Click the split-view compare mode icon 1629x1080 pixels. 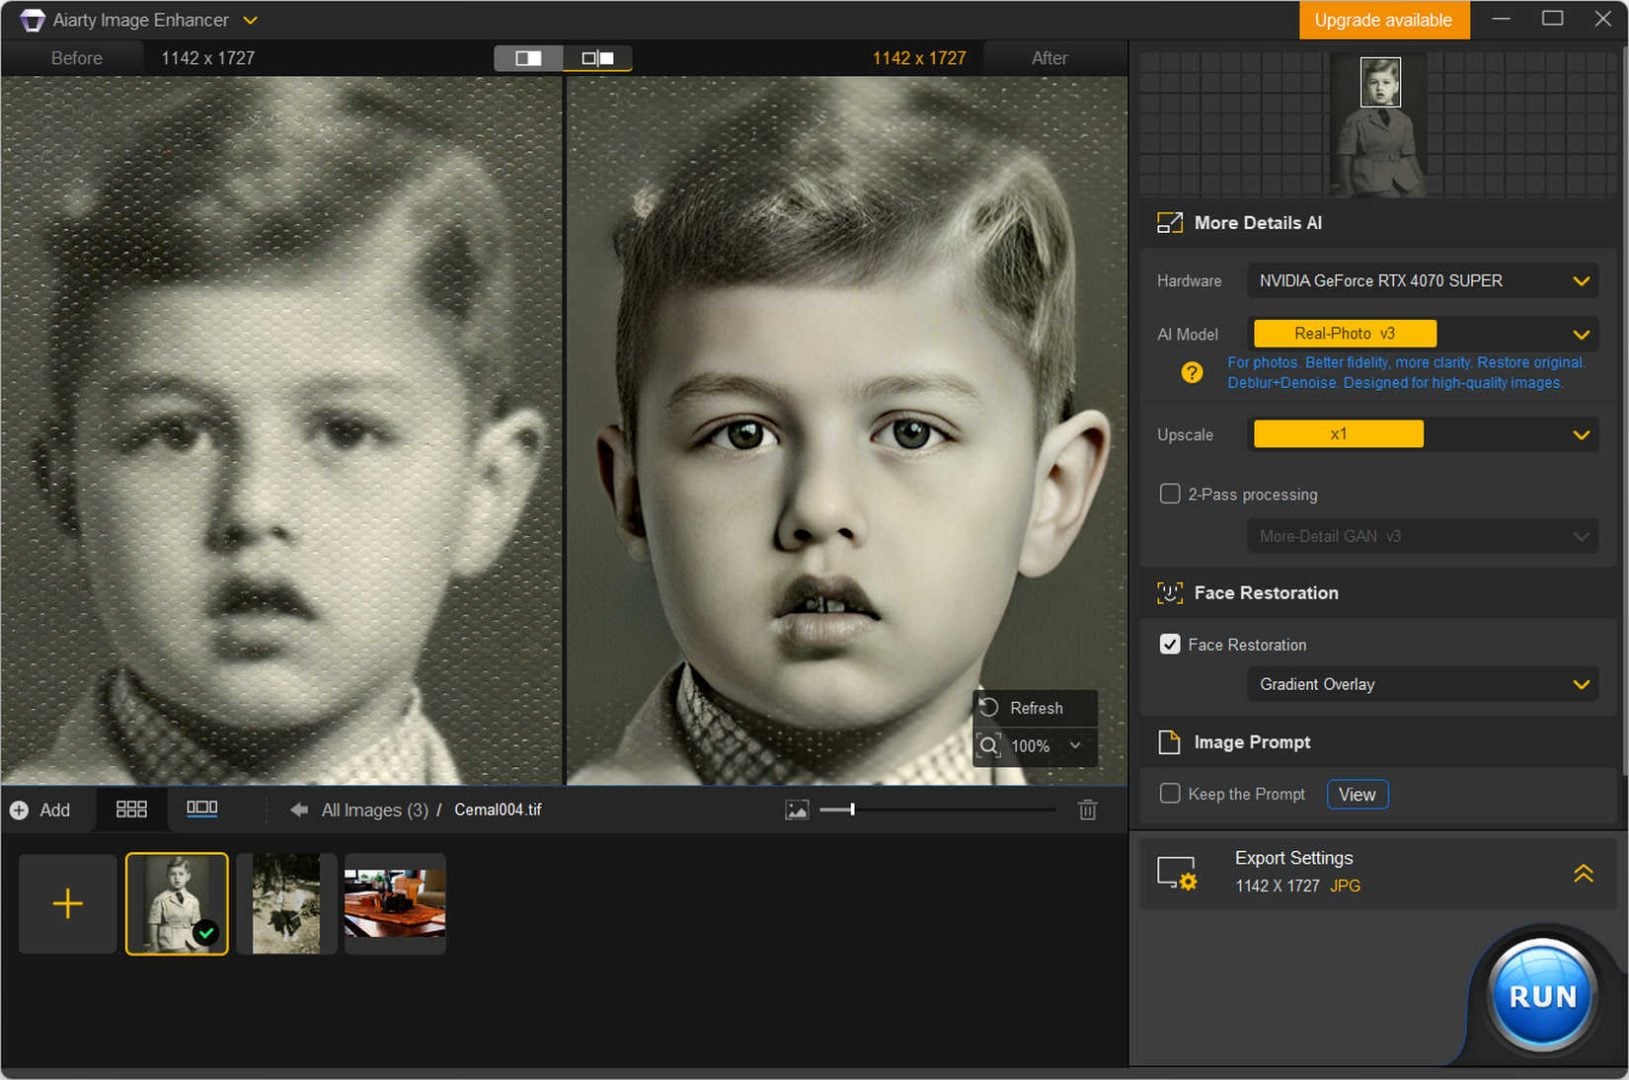[x=528, y=58]
